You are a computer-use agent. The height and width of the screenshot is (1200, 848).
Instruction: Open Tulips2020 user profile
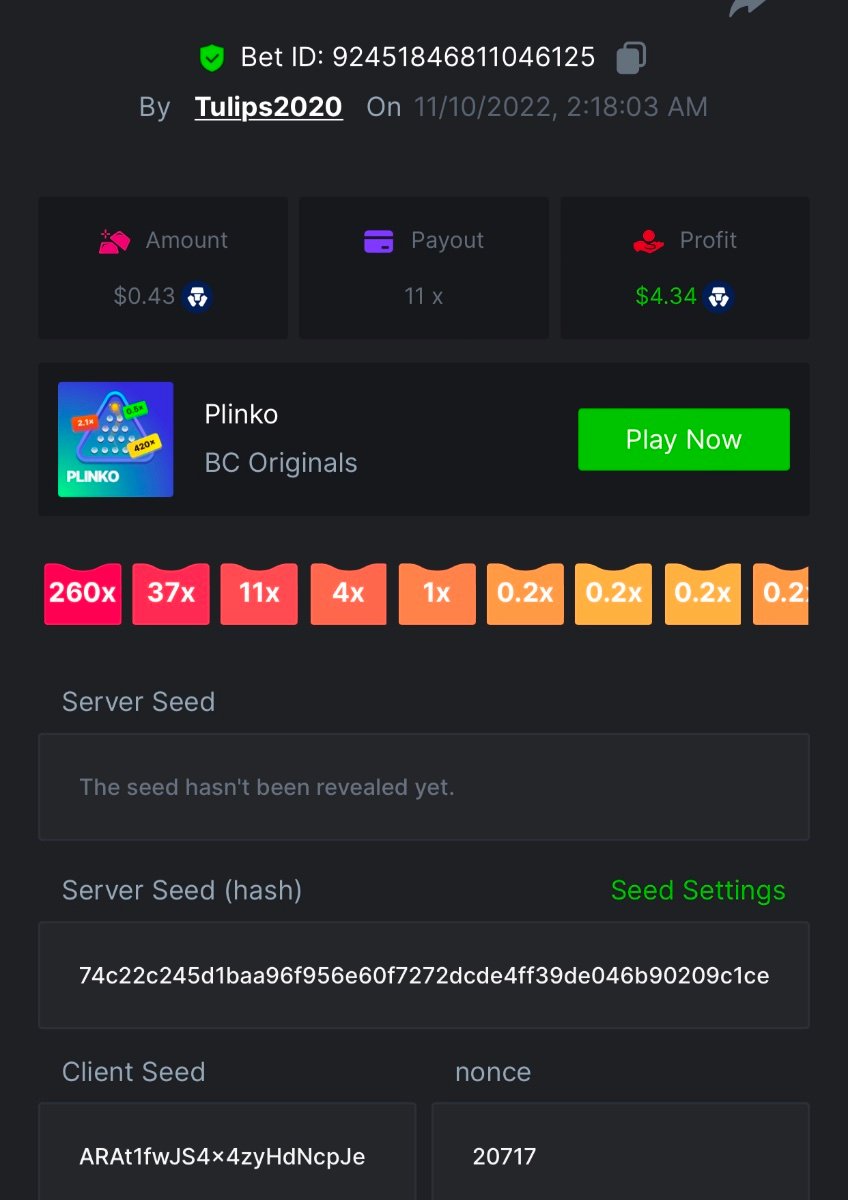pyautogui.click(x=268, y=107)
